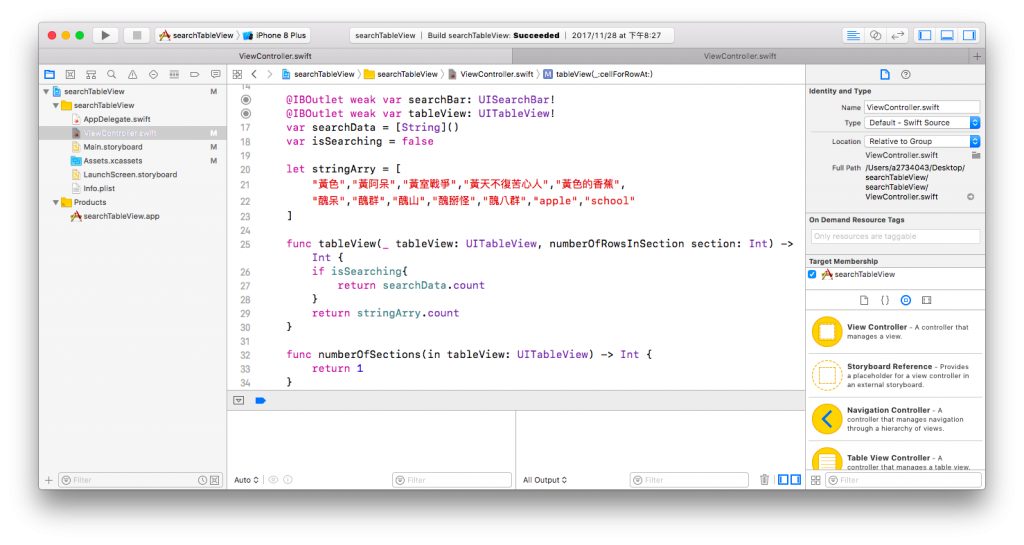The width and height of the screenshot is (1024, 545).
Task: Open the All Output console dropdown
Action: tap(545, 480)
